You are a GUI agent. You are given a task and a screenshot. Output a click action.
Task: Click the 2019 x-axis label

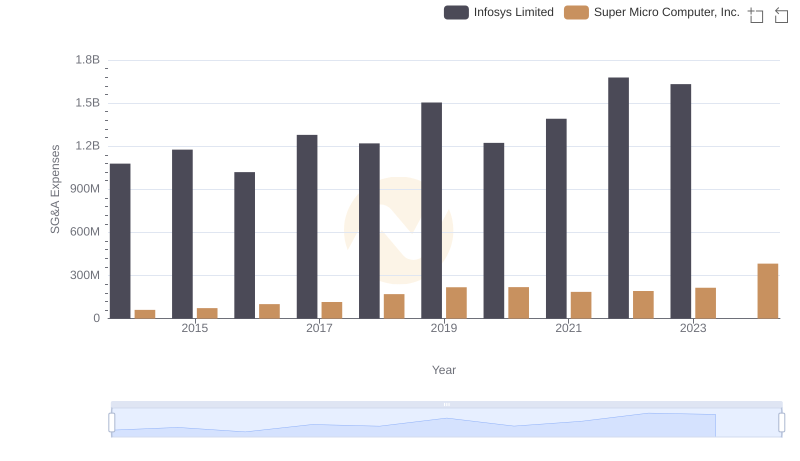tap(444, 328)
